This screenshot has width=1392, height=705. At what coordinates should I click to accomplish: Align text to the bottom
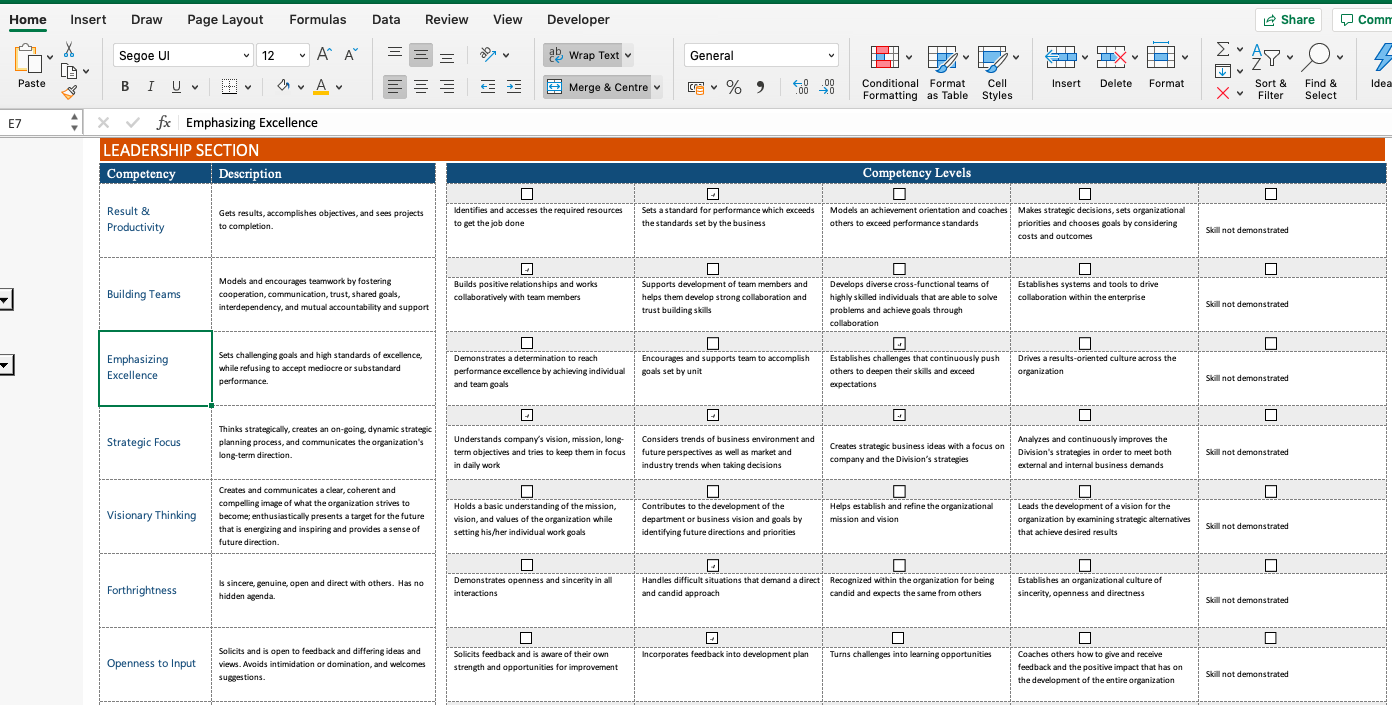447,56
